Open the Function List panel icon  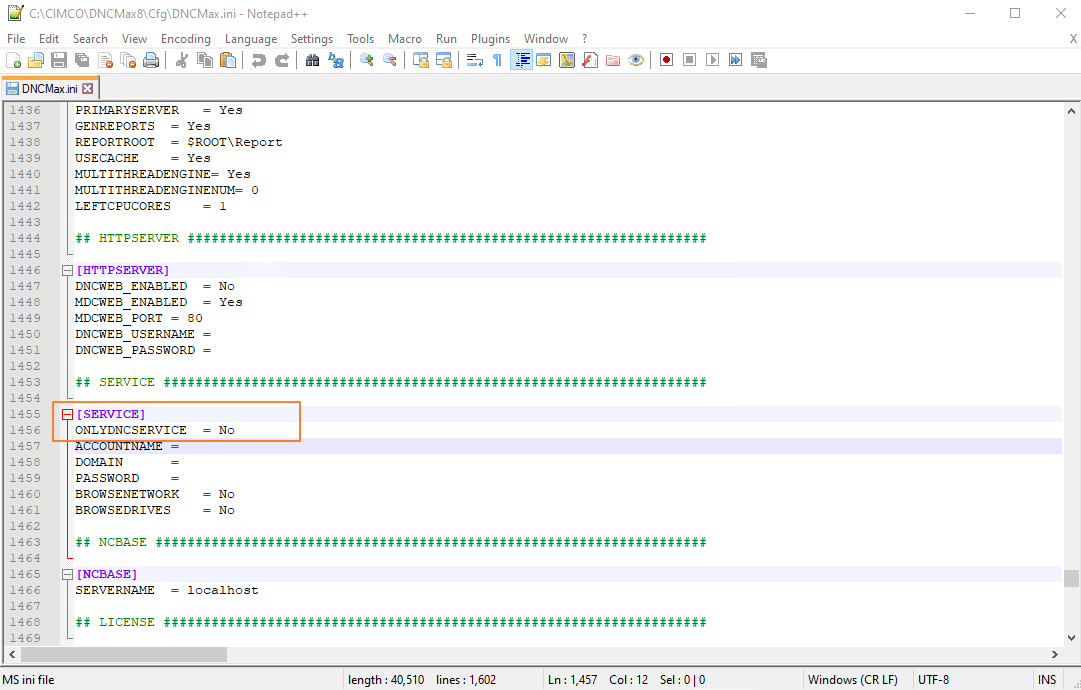tap(589, 61)
